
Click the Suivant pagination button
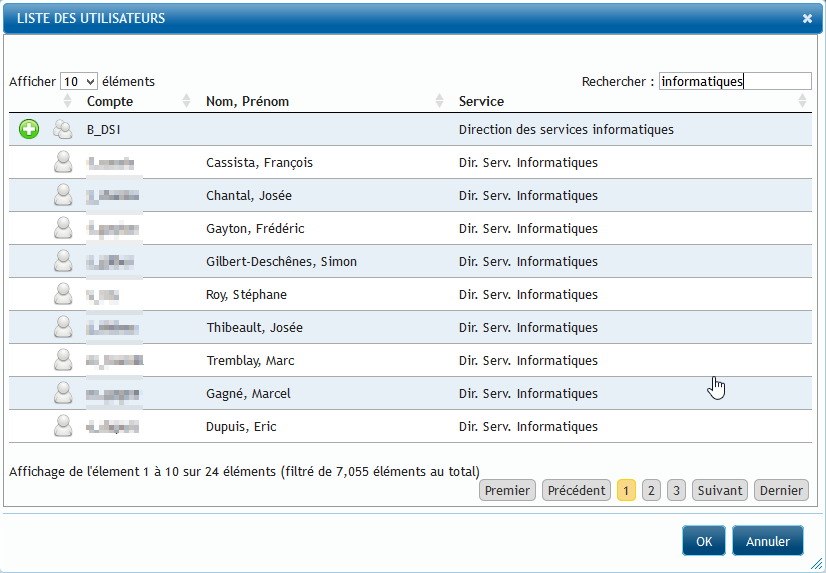pos(720,490)
